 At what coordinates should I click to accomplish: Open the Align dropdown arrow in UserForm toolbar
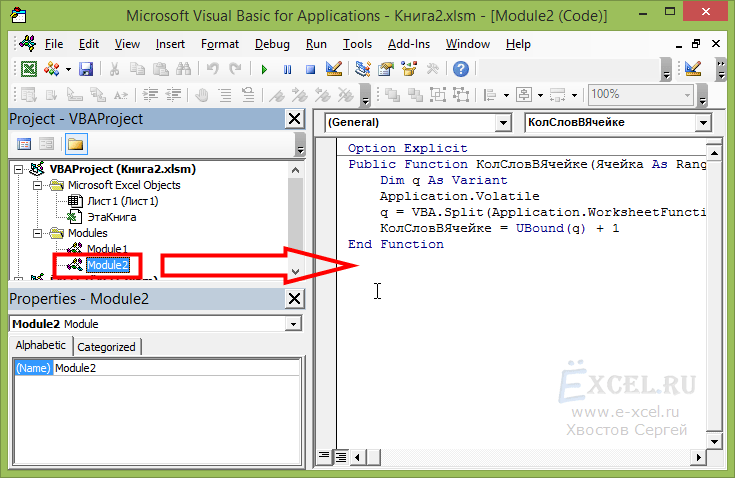click(x=506, y=96)
